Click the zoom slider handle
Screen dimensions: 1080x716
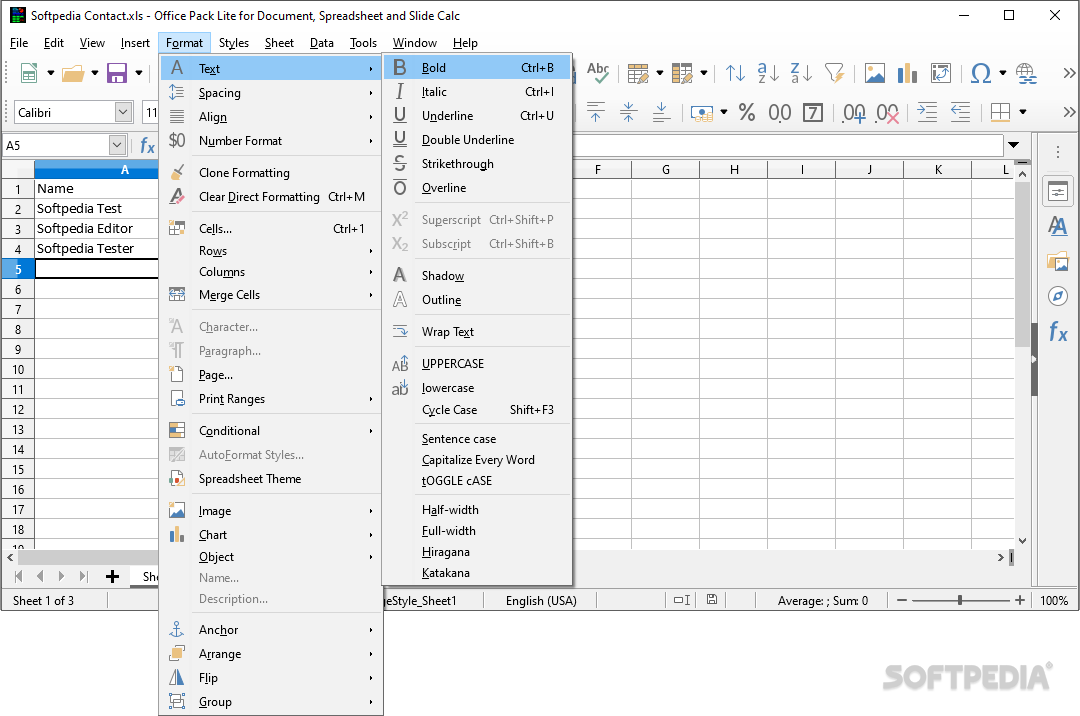tap(959, 600)
